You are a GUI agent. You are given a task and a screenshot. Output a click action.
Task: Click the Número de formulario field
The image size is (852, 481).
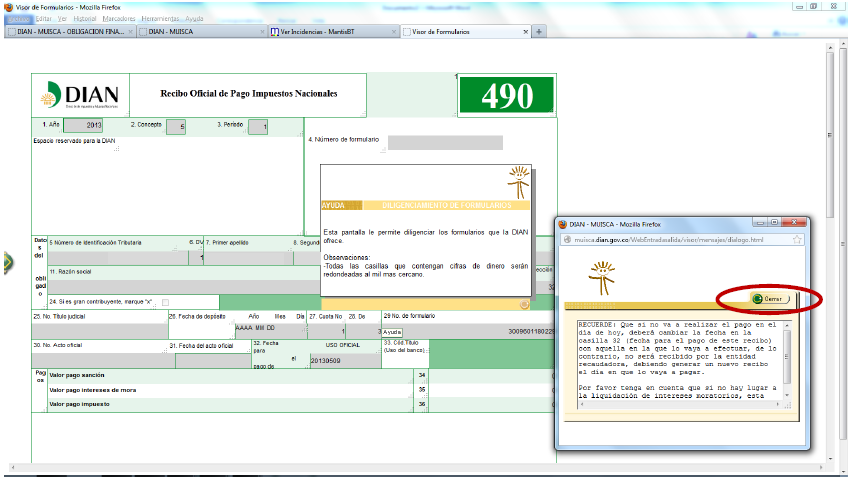point(445,143)
